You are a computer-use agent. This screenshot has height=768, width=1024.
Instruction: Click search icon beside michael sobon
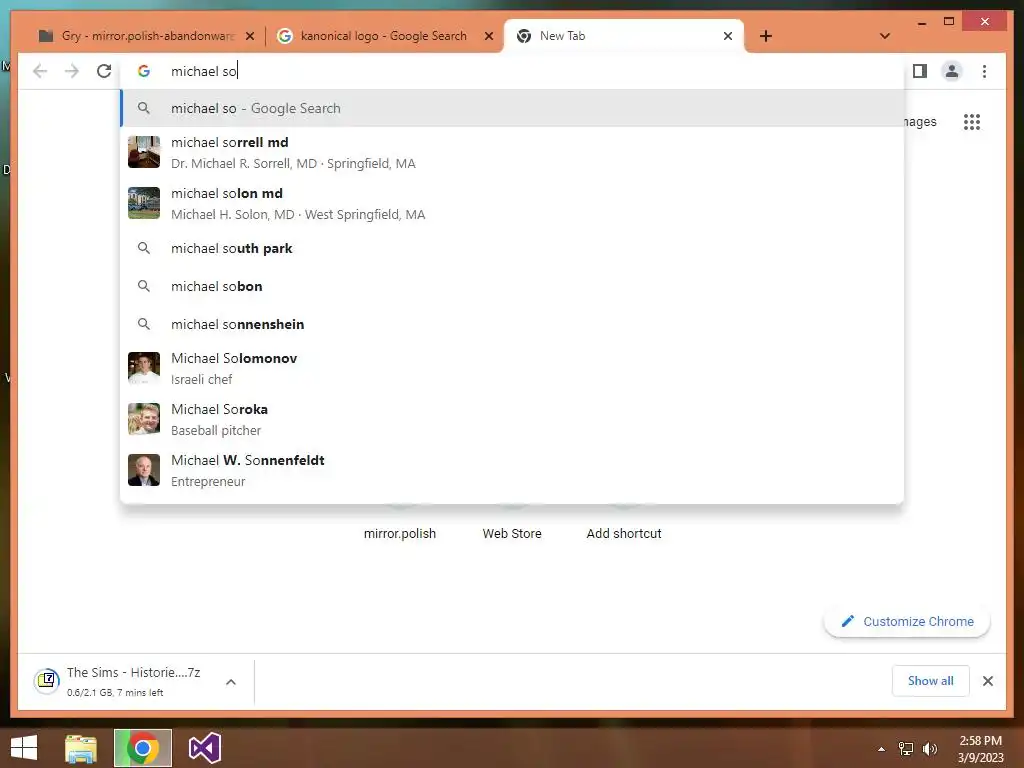[144, 286]
